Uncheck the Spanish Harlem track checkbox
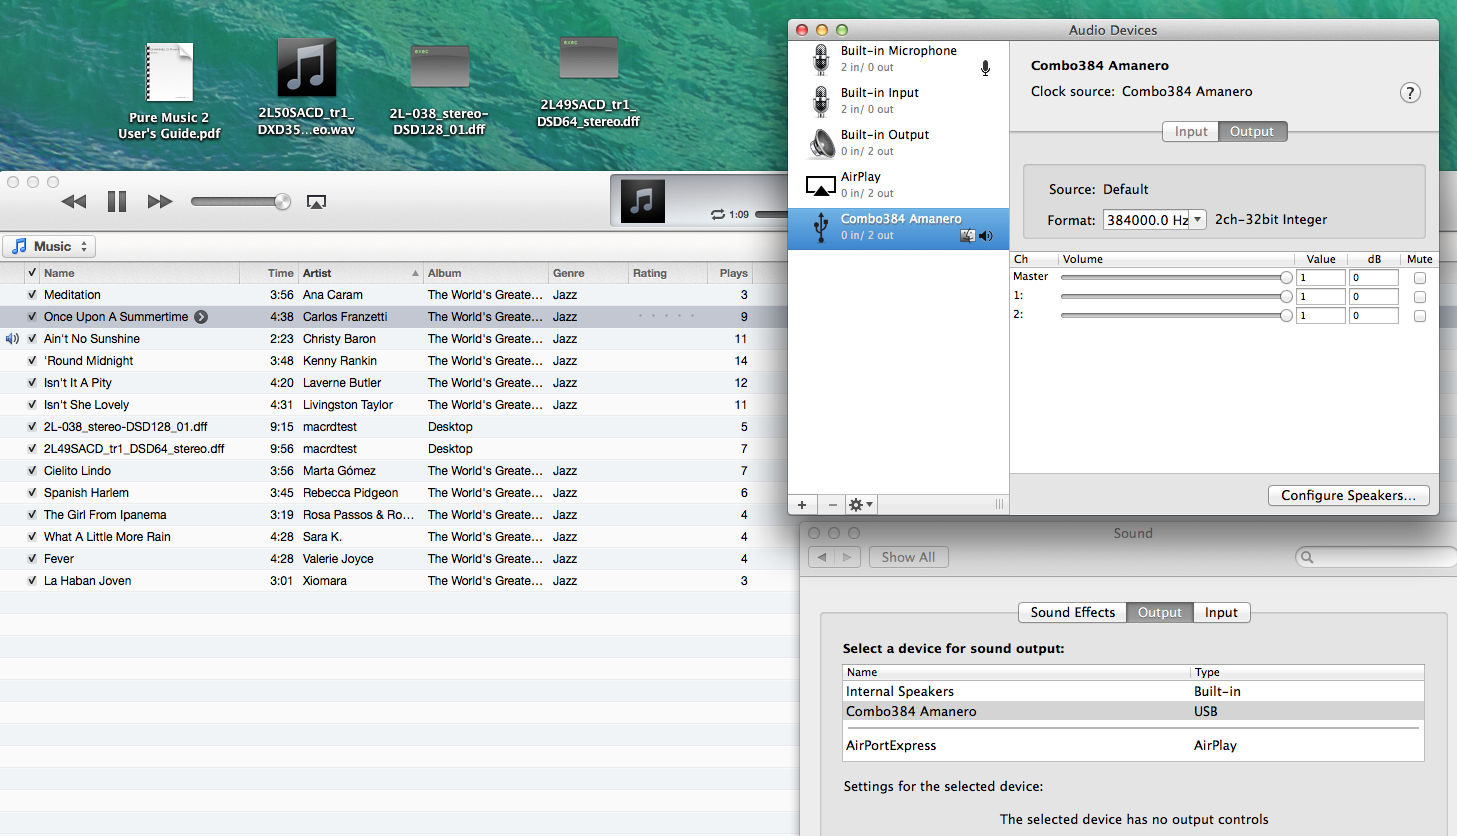Viewport: 1457px width, 836px height. click(x=32, y=493)
